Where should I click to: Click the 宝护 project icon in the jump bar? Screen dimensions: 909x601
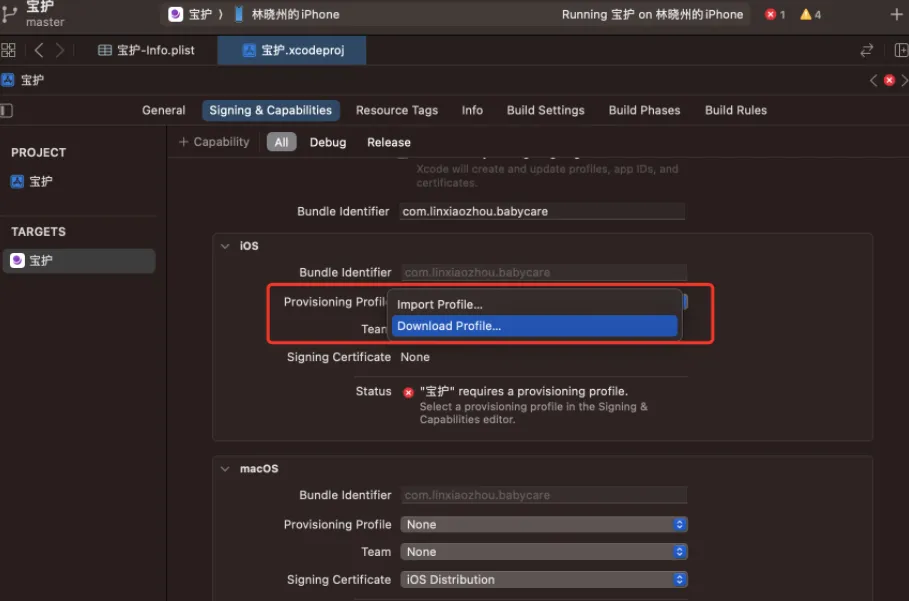tap(8, 80)
